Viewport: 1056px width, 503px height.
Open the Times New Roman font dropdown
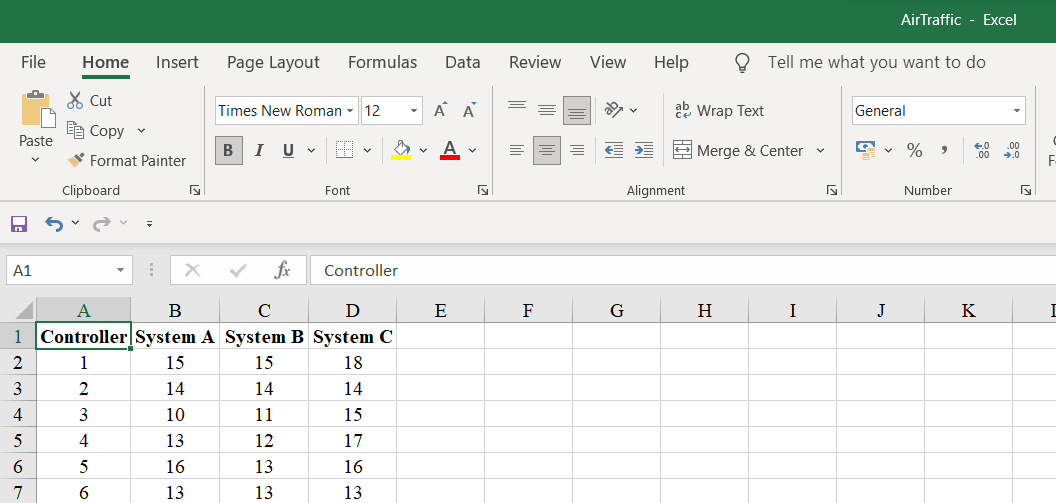[351, 111]
